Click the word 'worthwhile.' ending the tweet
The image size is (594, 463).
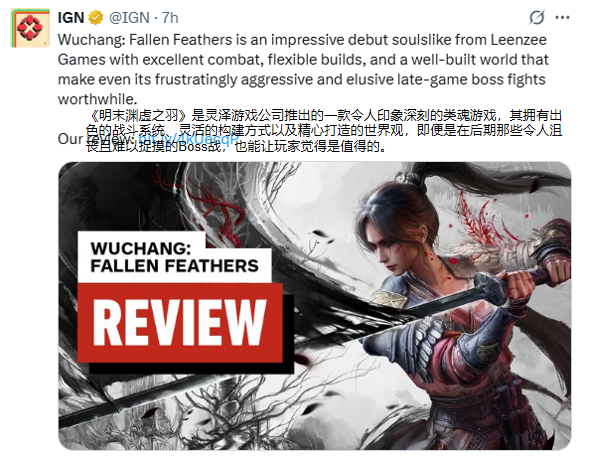[x=97, y=99]
